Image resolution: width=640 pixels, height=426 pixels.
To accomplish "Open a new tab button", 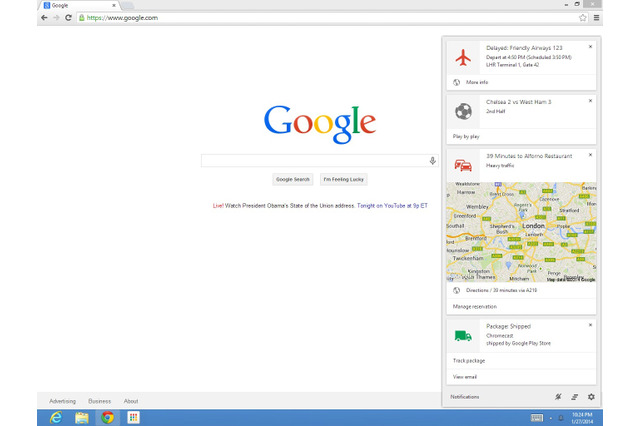I will pos(128,5).
